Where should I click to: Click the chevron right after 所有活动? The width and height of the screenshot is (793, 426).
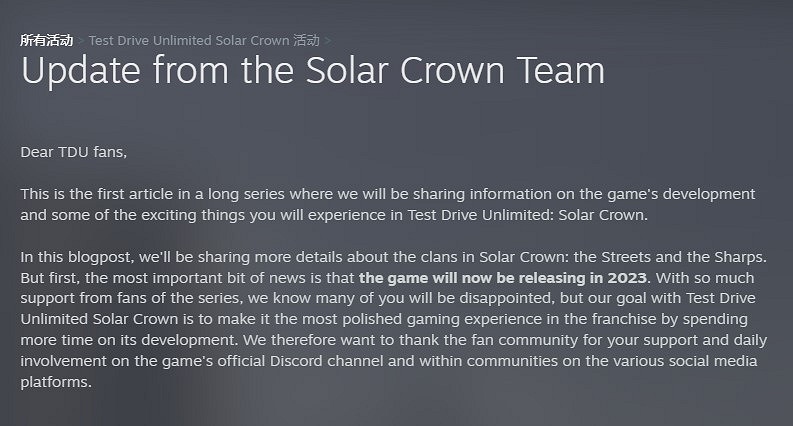click(81, 41)
